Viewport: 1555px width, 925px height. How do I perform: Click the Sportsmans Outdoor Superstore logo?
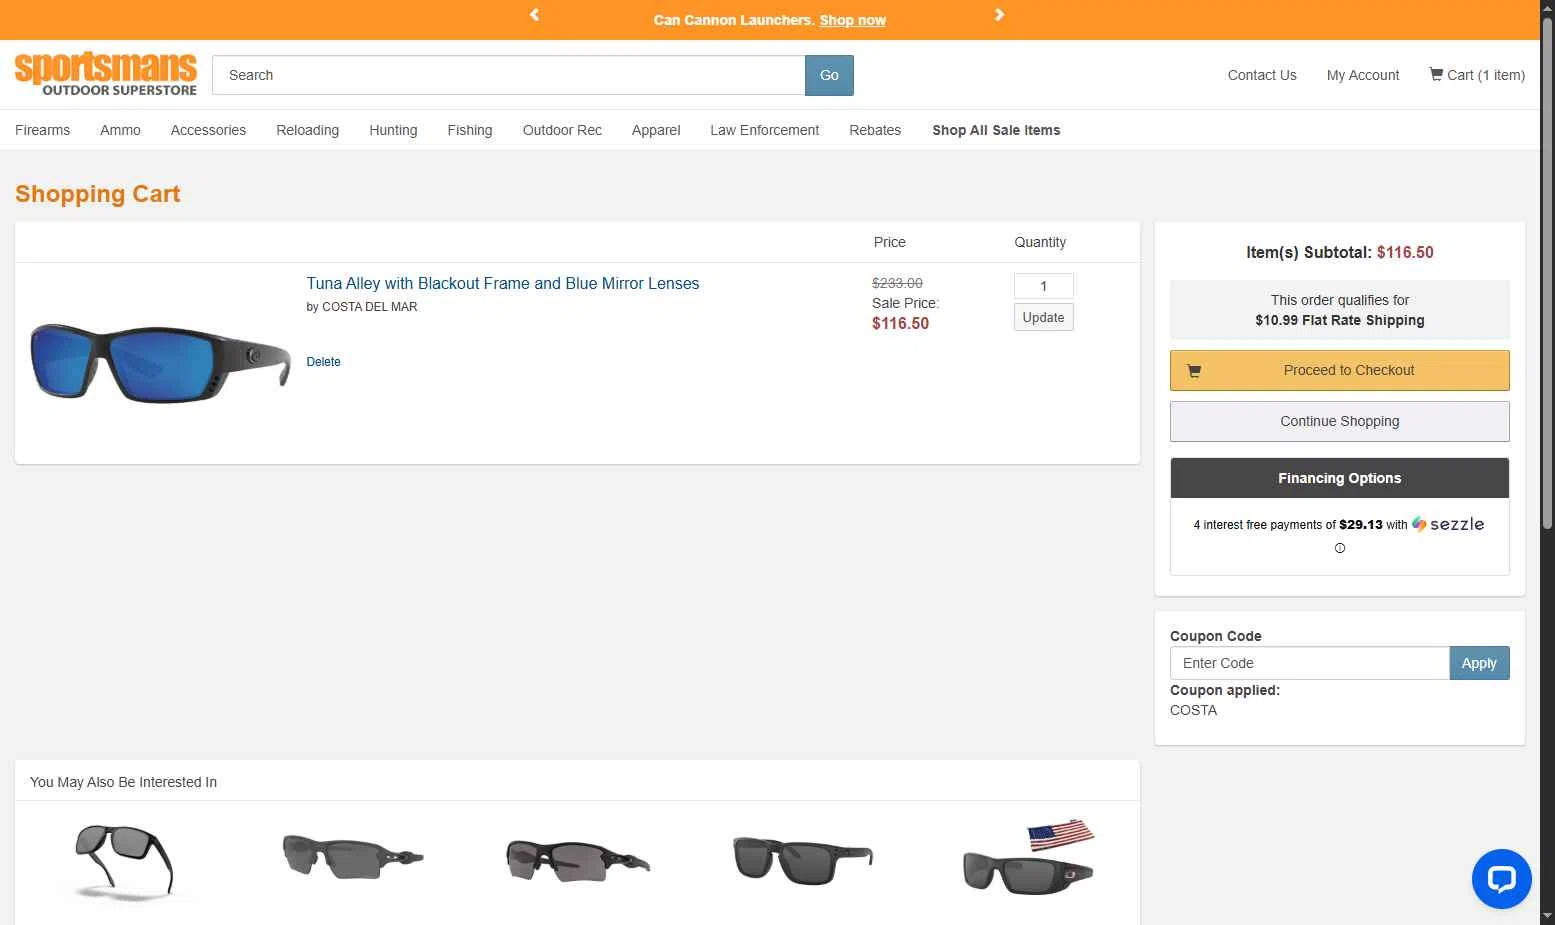click(x=106, y=75)
